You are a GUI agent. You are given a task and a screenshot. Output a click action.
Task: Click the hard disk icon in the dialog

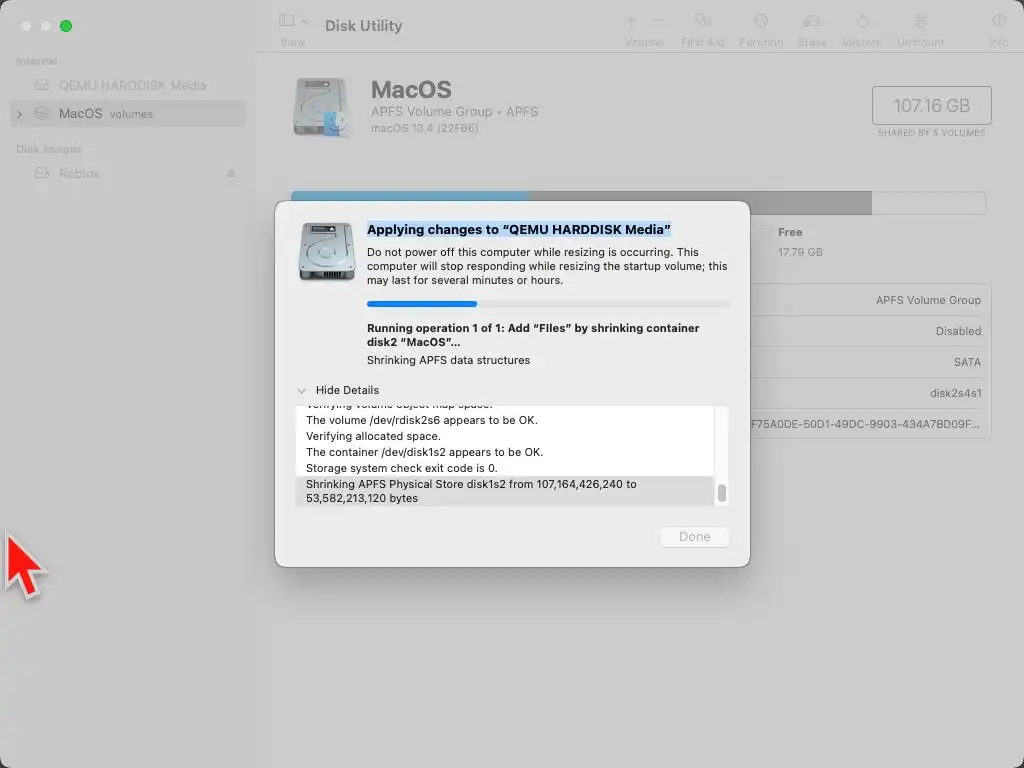click(327, 251)
